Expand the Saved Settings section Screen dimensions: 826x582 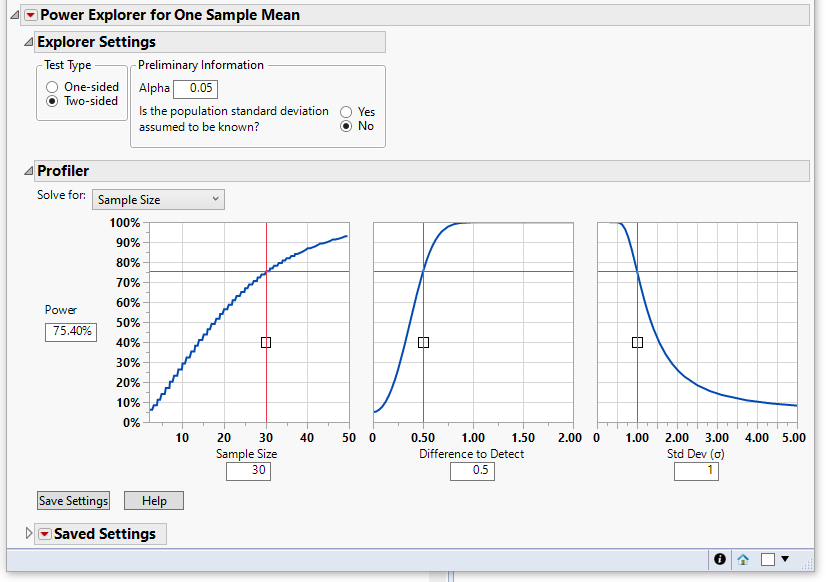(28, 533)
